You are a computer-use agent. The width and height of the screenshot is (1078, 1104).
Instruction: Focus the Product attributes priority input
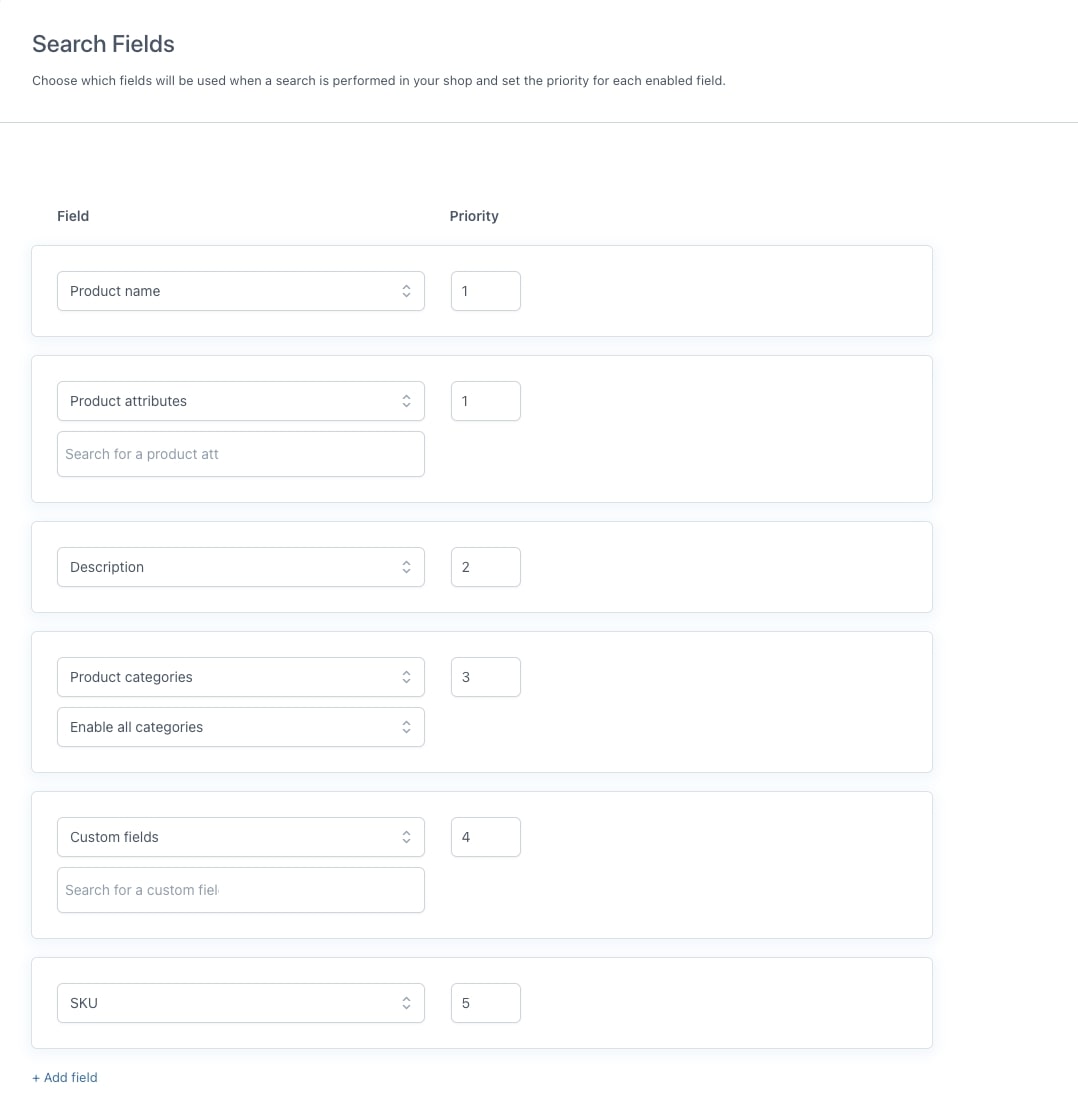coord(485,401)
